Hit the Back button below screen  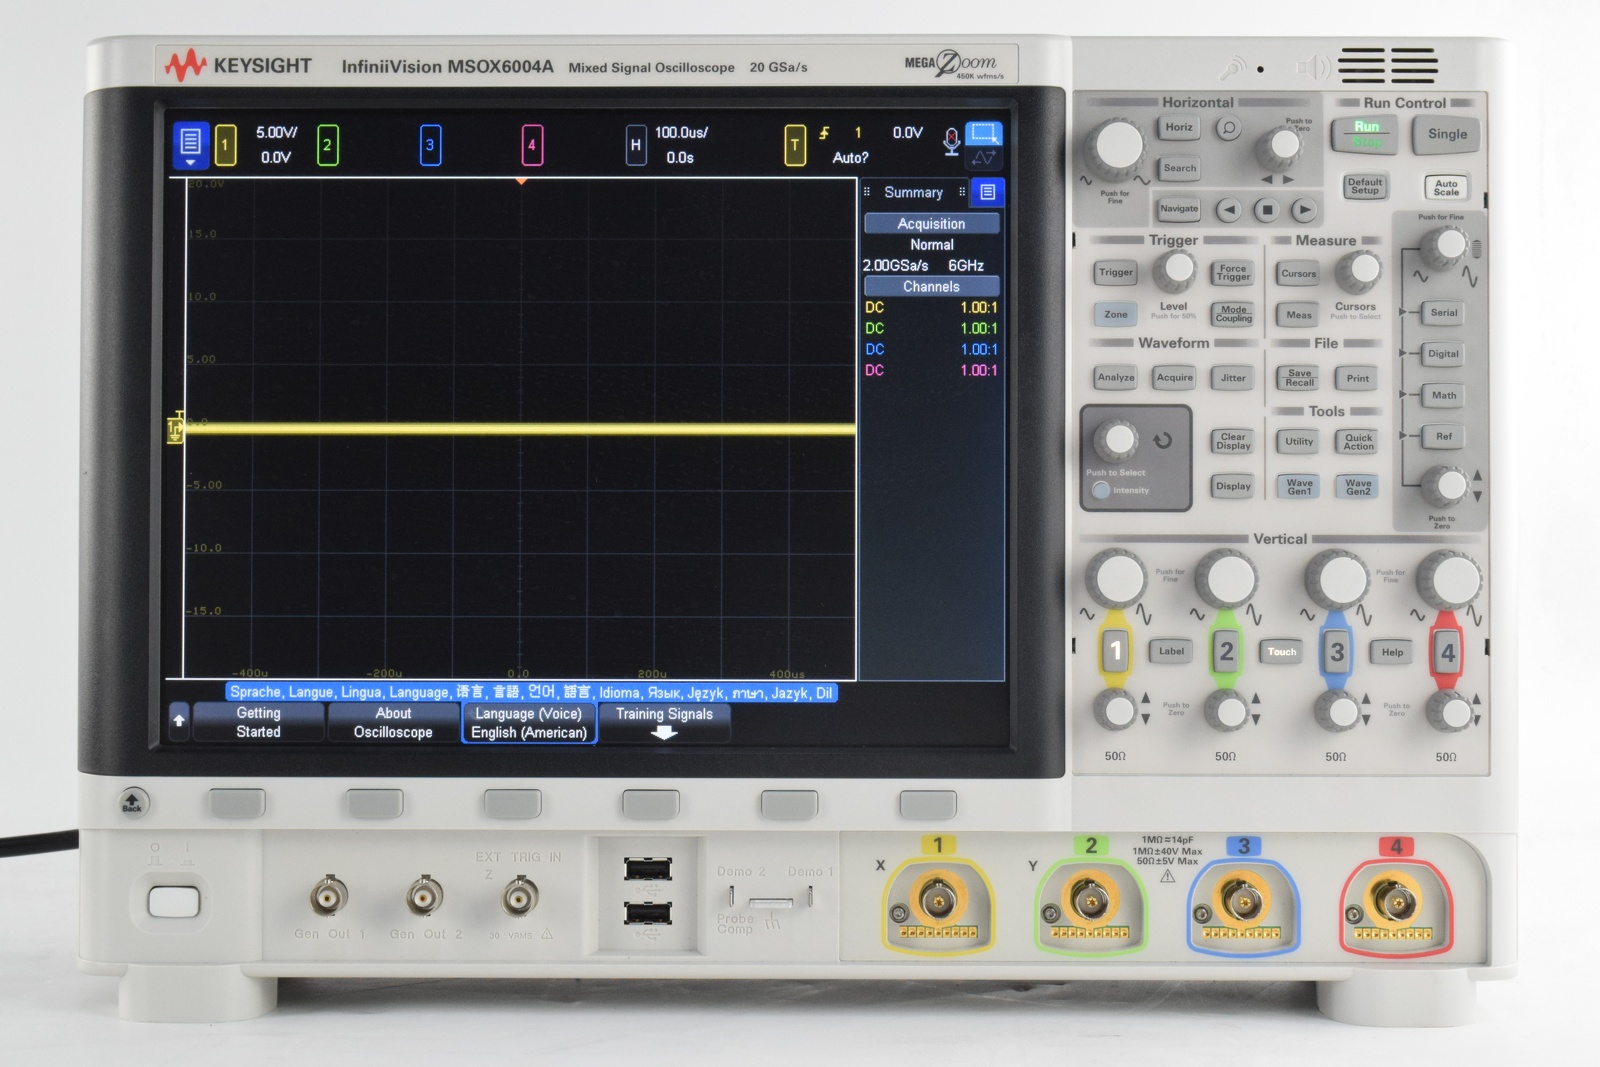[132, 802]
